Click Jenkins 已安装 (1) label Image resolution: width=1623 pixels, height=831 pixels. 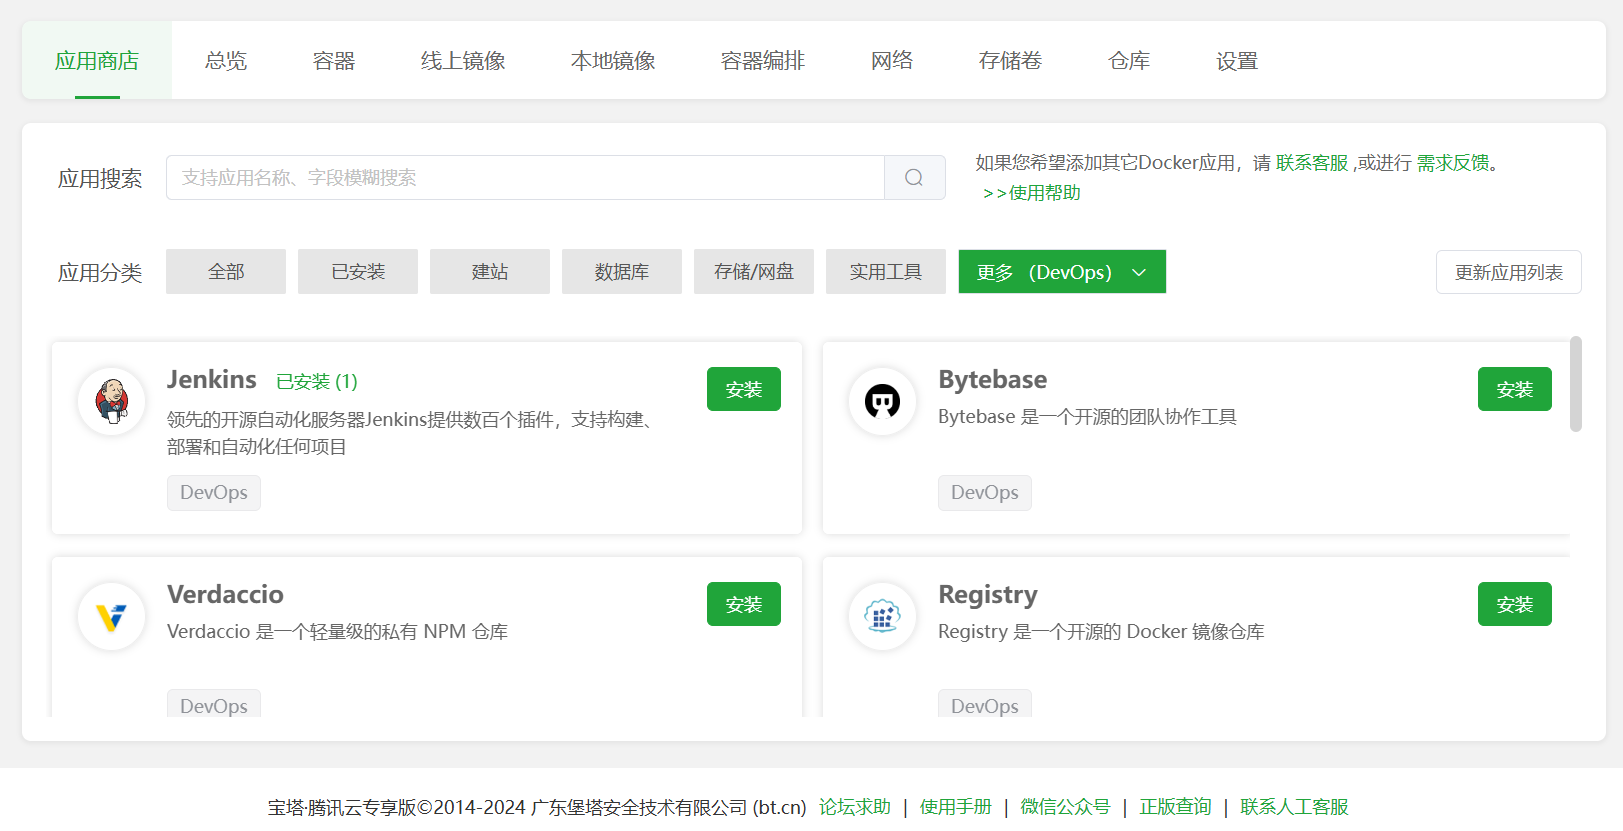[317, 382]
